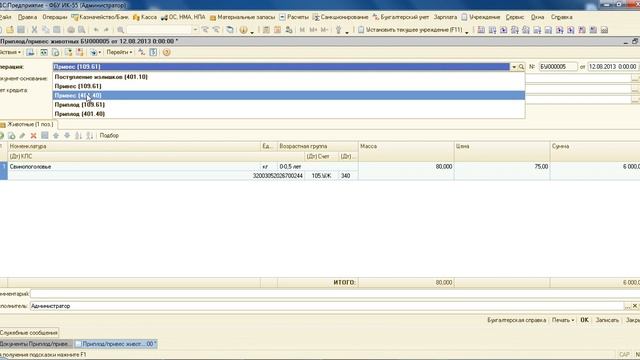
Task: Click the document number field БУ000005
Action: (x=558, y=67)
